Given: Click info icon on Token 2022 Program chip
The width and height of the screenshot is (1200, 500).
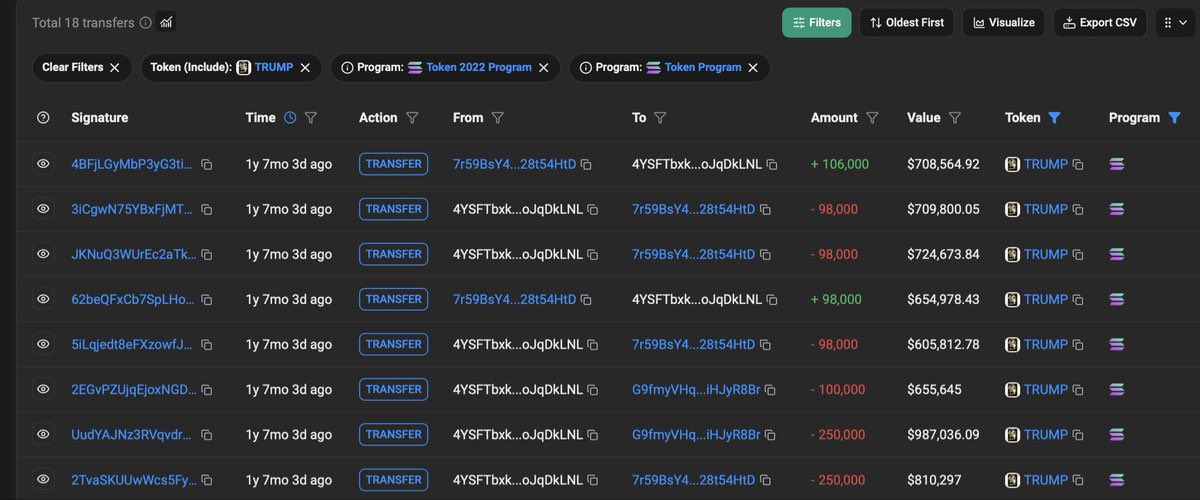Looking at the screenshot, I should pyautogui.click(x=347, y=67).
